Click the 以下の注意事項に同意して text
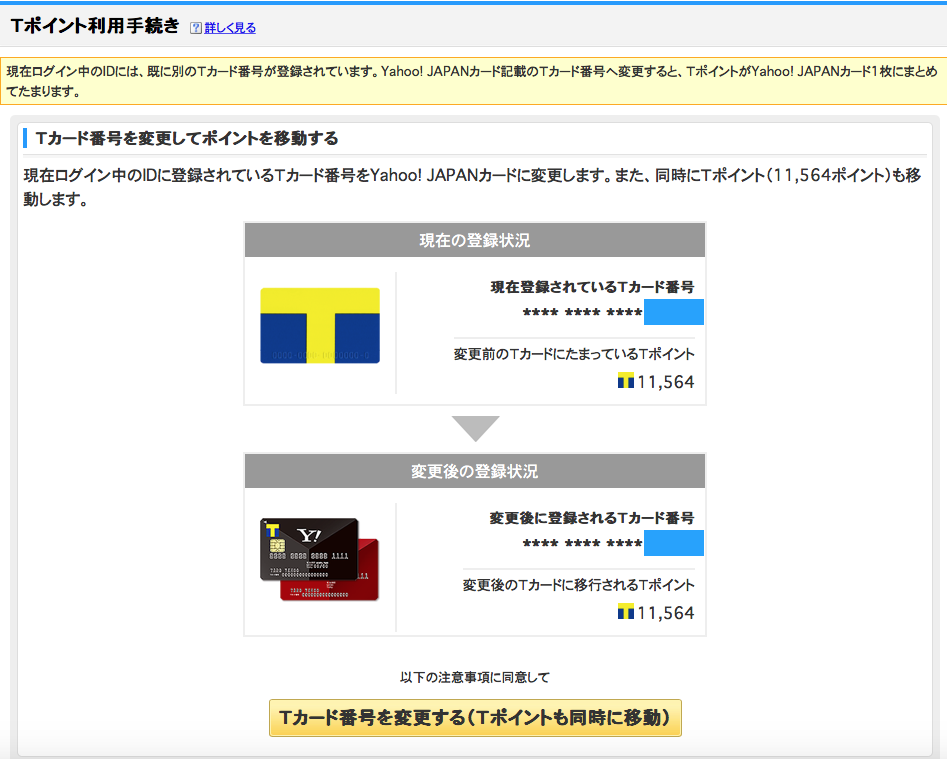 (x=475, y=678)
